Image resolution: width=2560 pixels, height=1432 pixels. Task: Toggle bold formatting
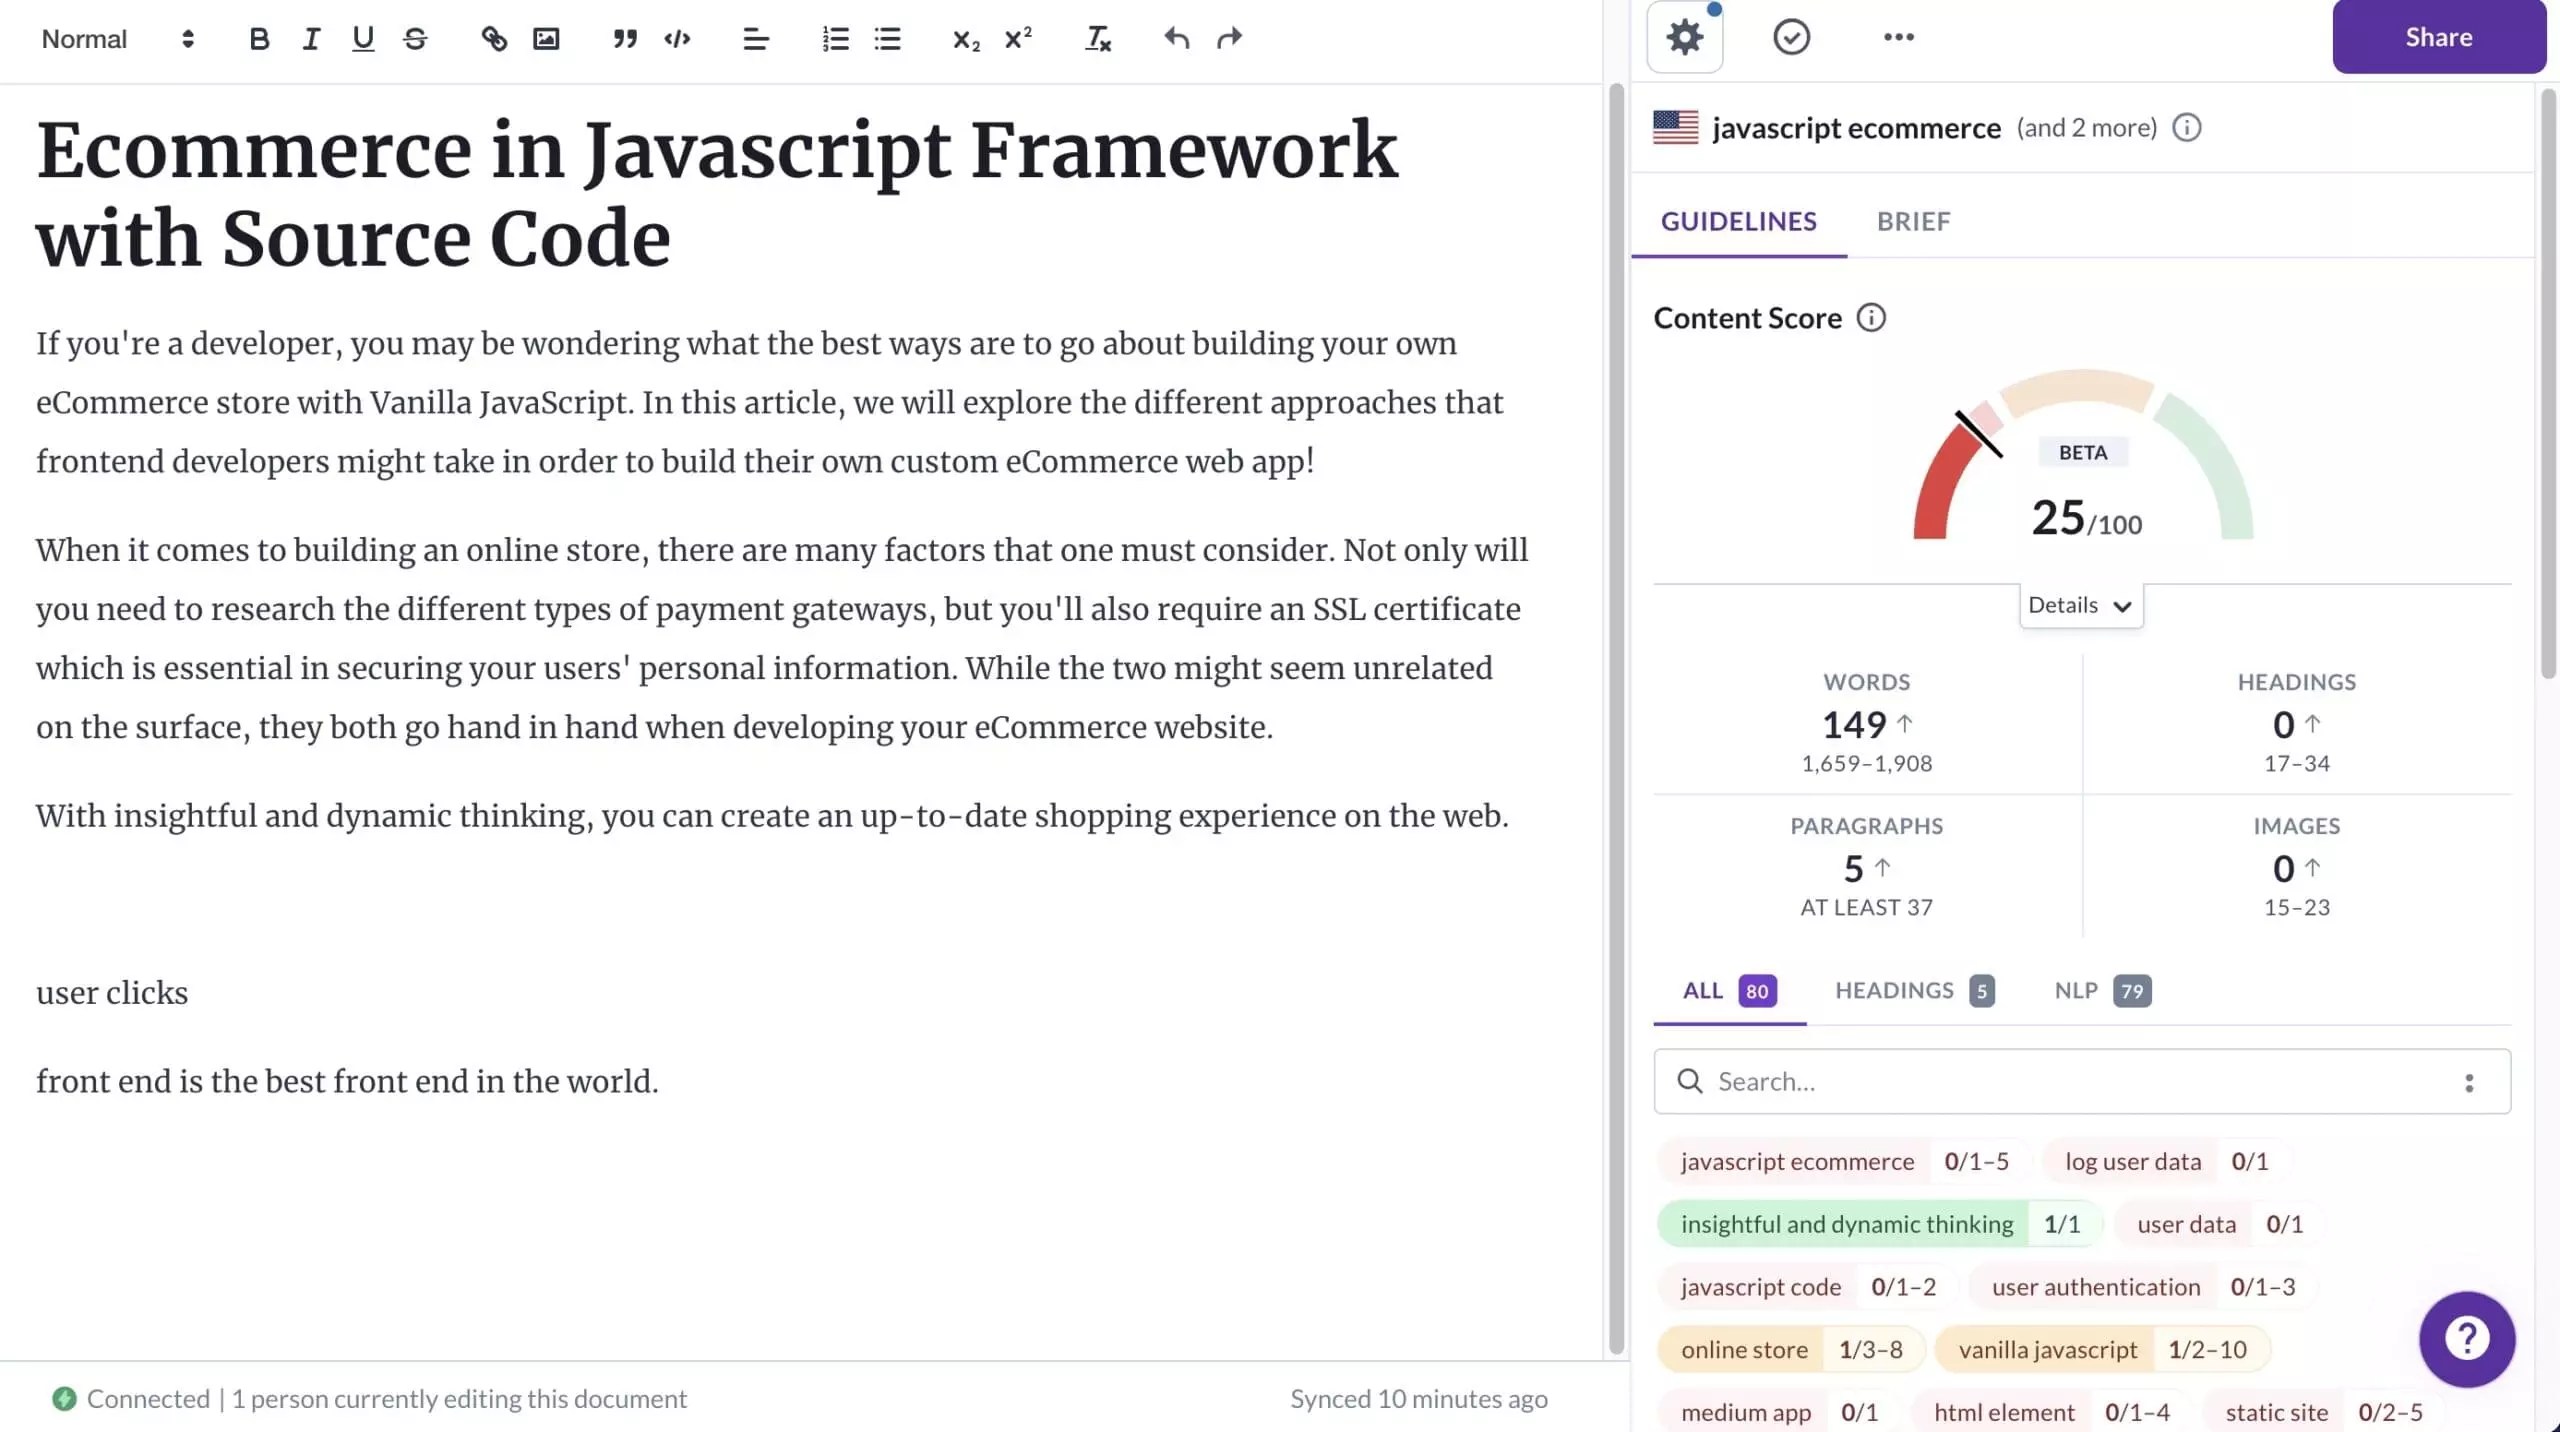pyautogui.click(x=259, y=39)
